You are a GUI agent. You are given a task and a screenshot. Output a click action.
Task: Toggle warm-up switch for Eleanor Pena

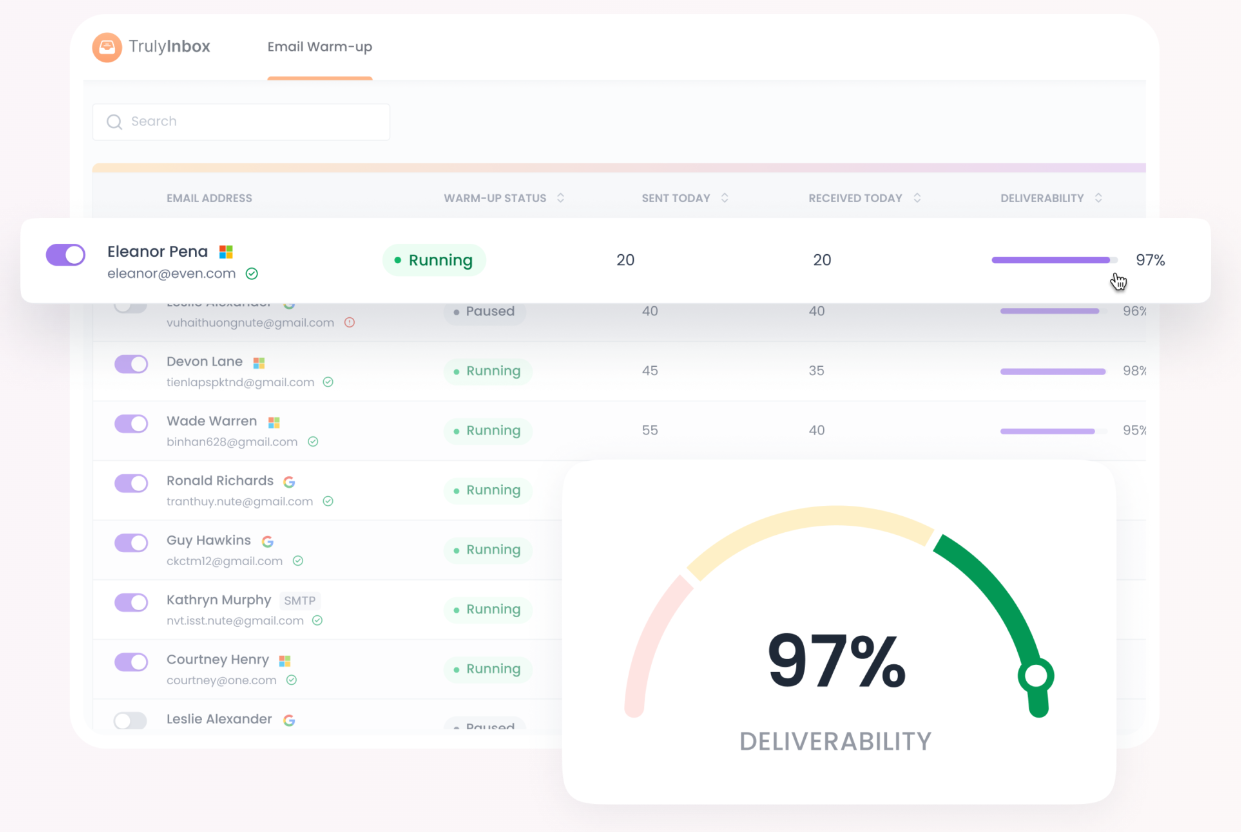pos(66,255)
